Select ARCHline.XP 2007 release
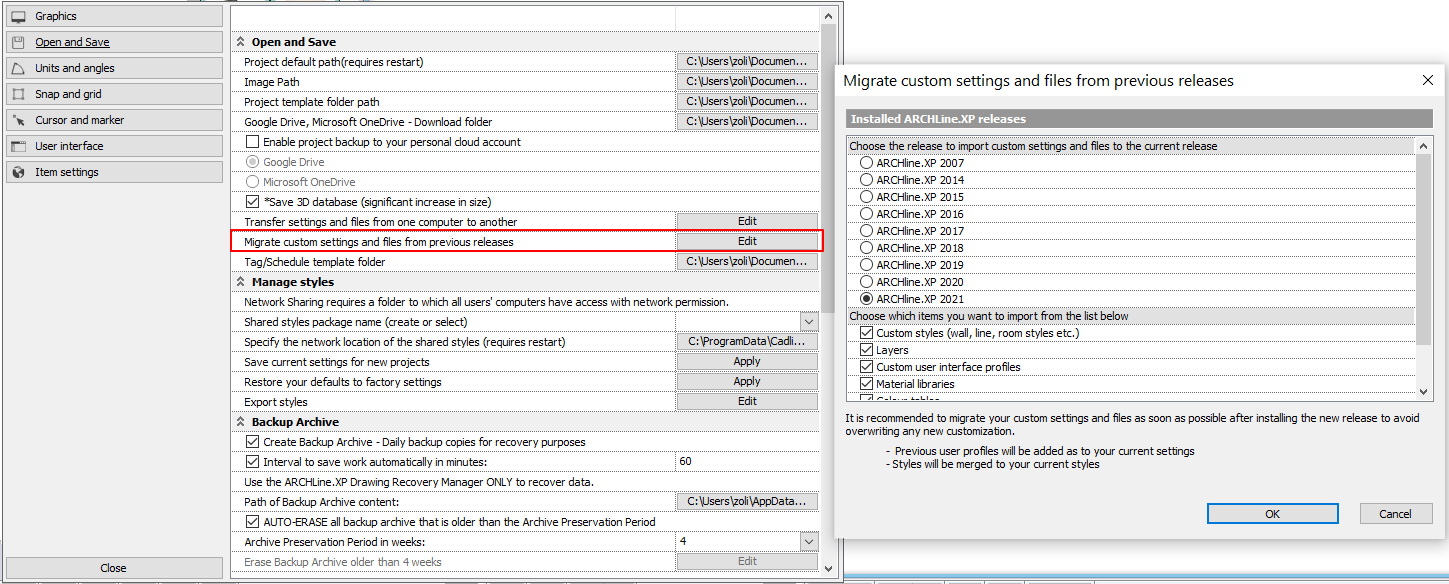 point(866,163)
